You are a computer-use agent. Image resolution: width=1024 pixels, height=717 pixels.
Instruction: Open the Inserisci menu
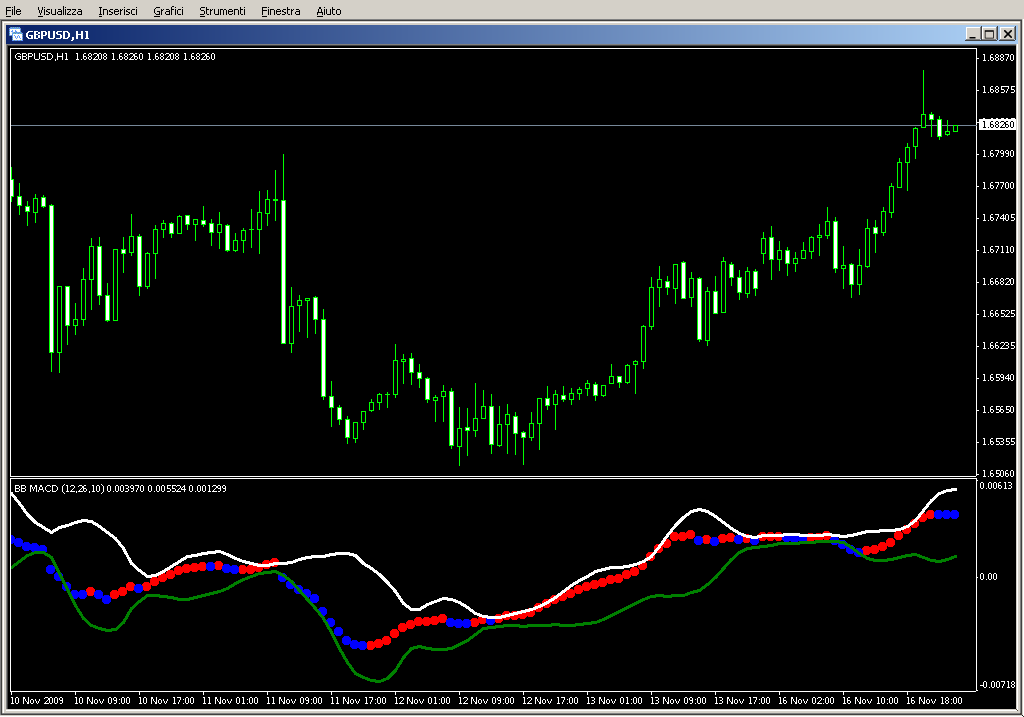(x=118, y=11)
